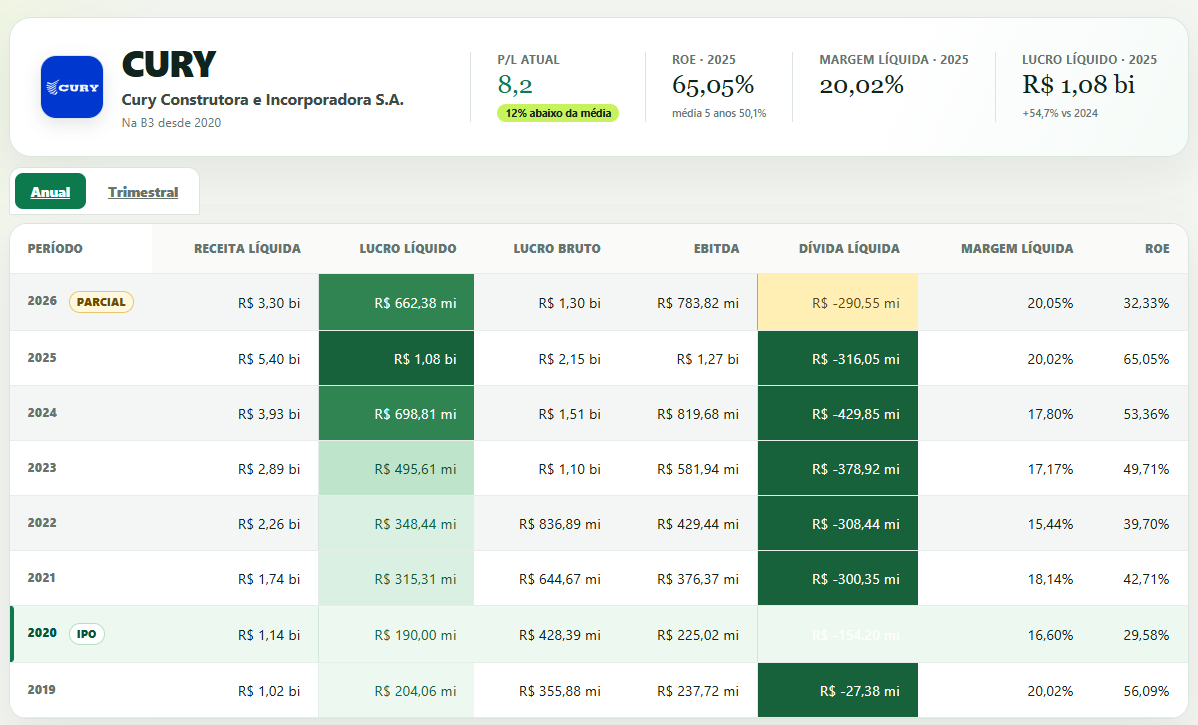The image size is (1198, 725).
Task: Click 'Cury Construtora e Incorporadora S.A.' name
Action: click(x=262, y=99)
